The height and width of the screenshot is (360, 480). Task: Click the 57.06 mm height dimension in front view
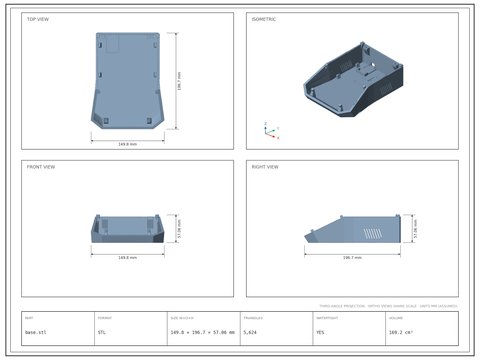(x=179, y=228)
